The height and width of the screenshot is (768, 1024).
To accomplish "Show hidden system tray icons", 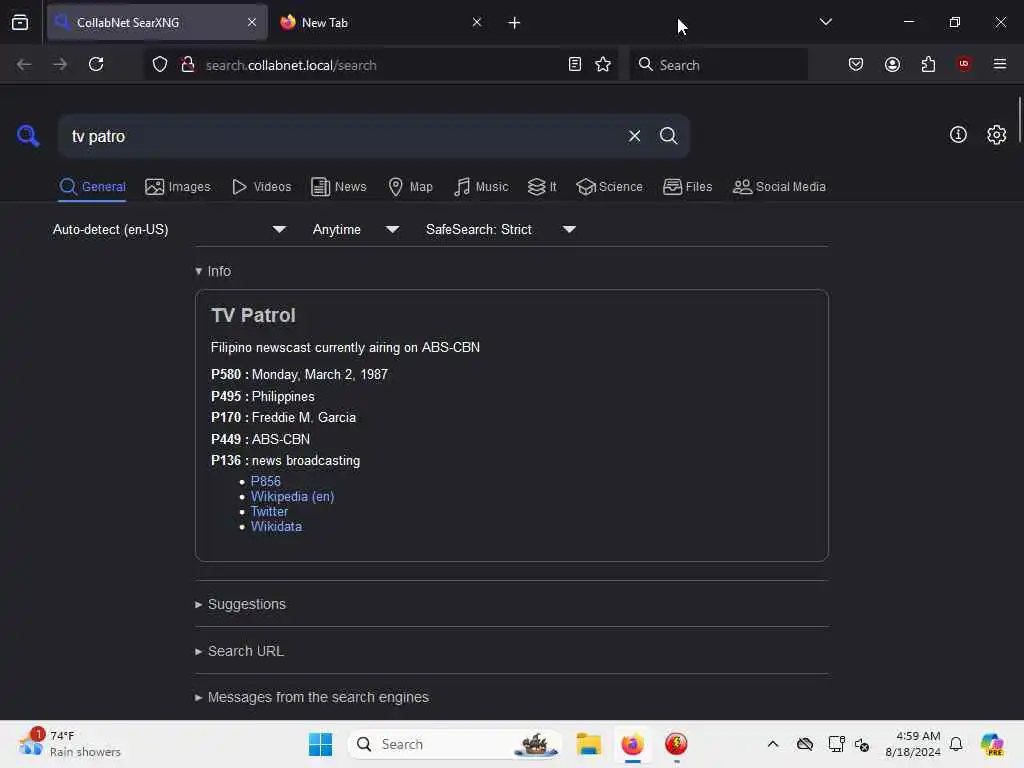I will tap(773, 744).
